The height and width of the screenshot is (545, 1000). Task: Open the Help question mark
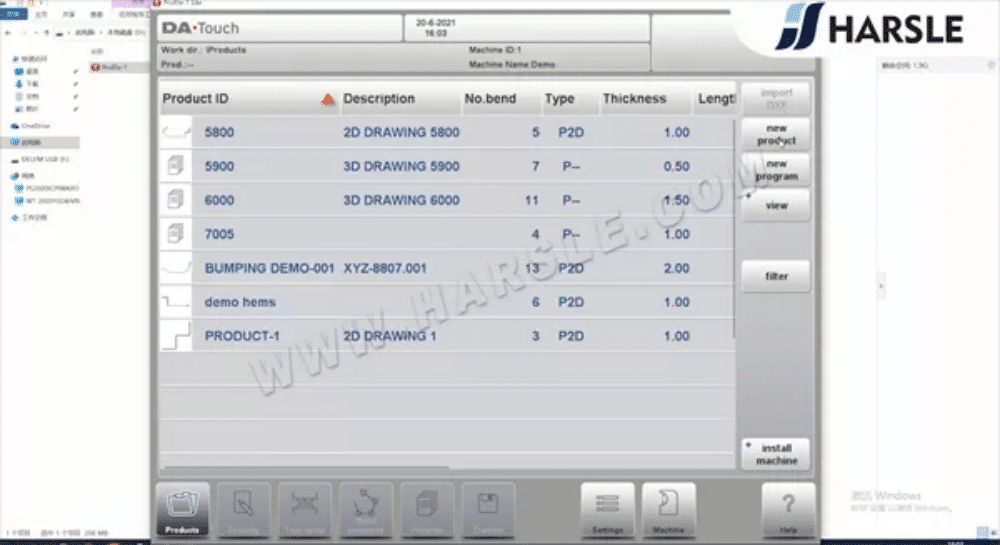point(788,509)
